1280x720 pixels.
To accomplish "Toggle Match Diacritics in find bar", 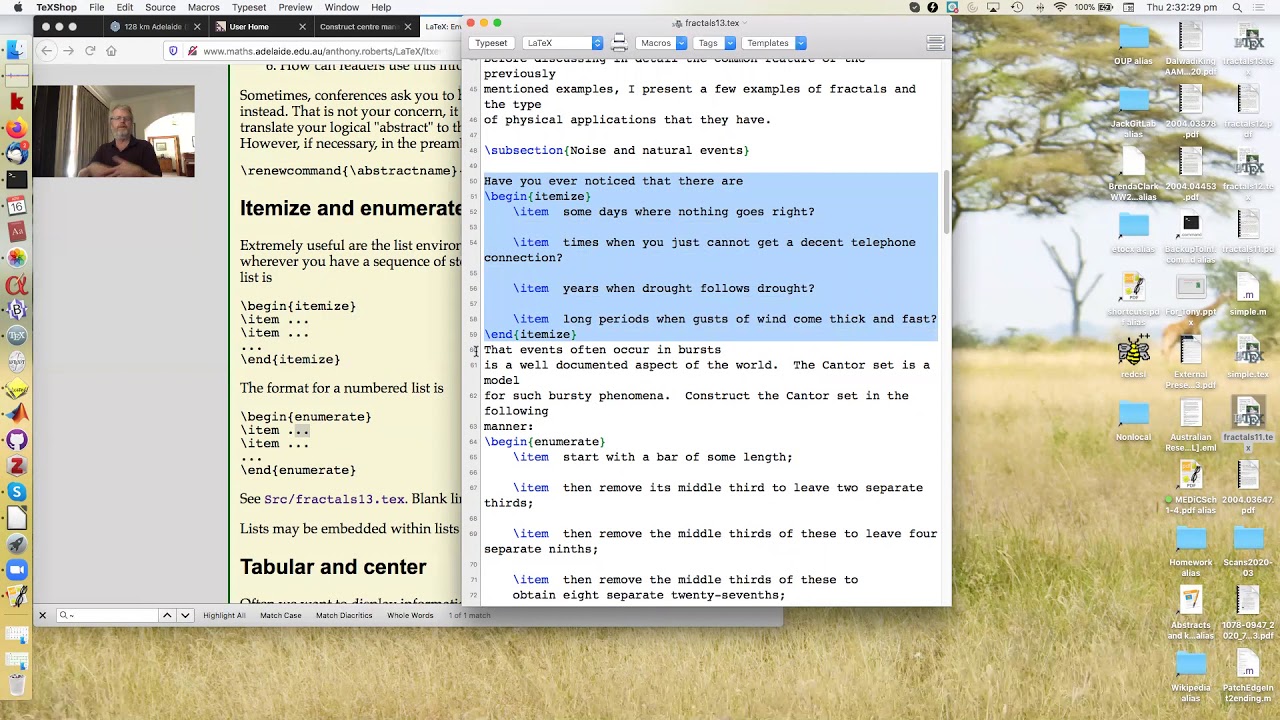I will click(x=344, y=615).
